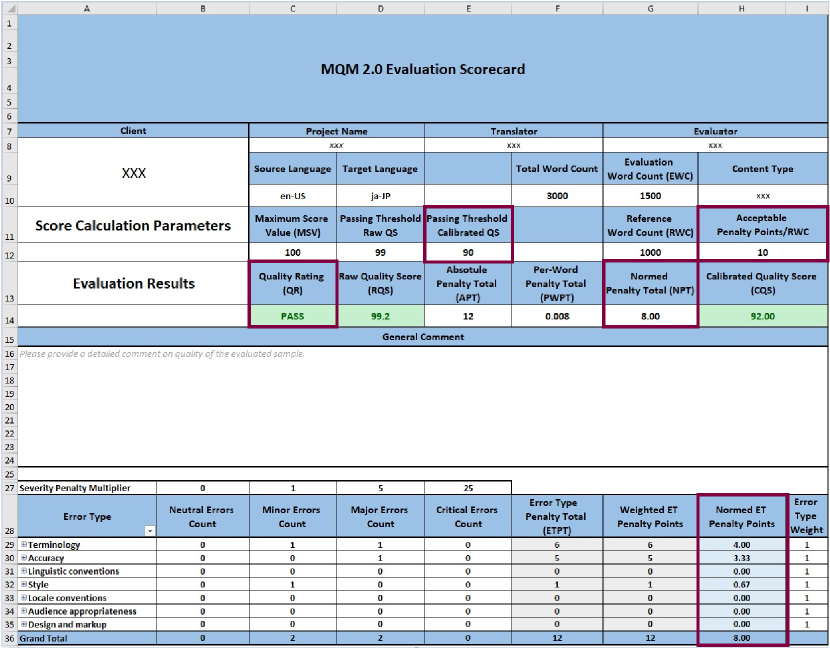Select the Evaluator header cell
Screen dimensions: 830x648
click(715, 131)
